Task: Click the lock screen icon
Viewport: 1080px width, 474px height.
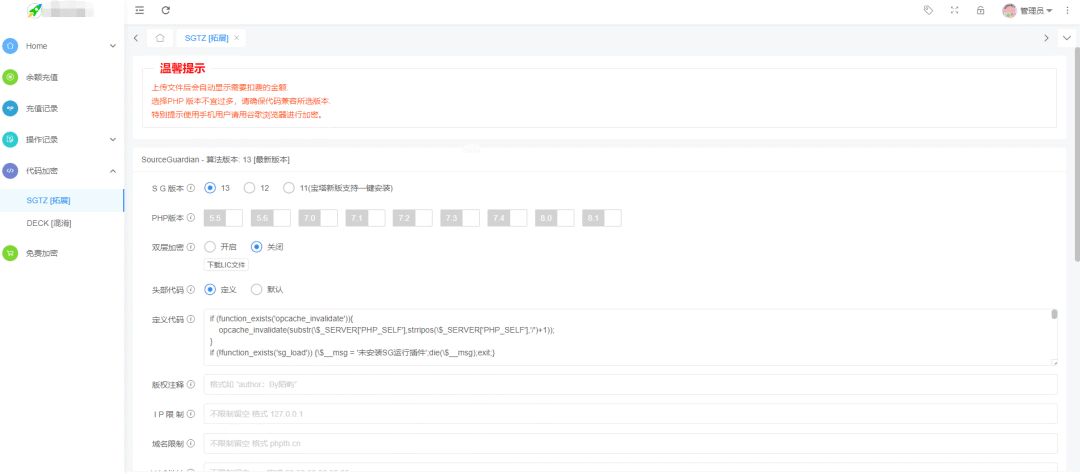Action: point(980,10)
